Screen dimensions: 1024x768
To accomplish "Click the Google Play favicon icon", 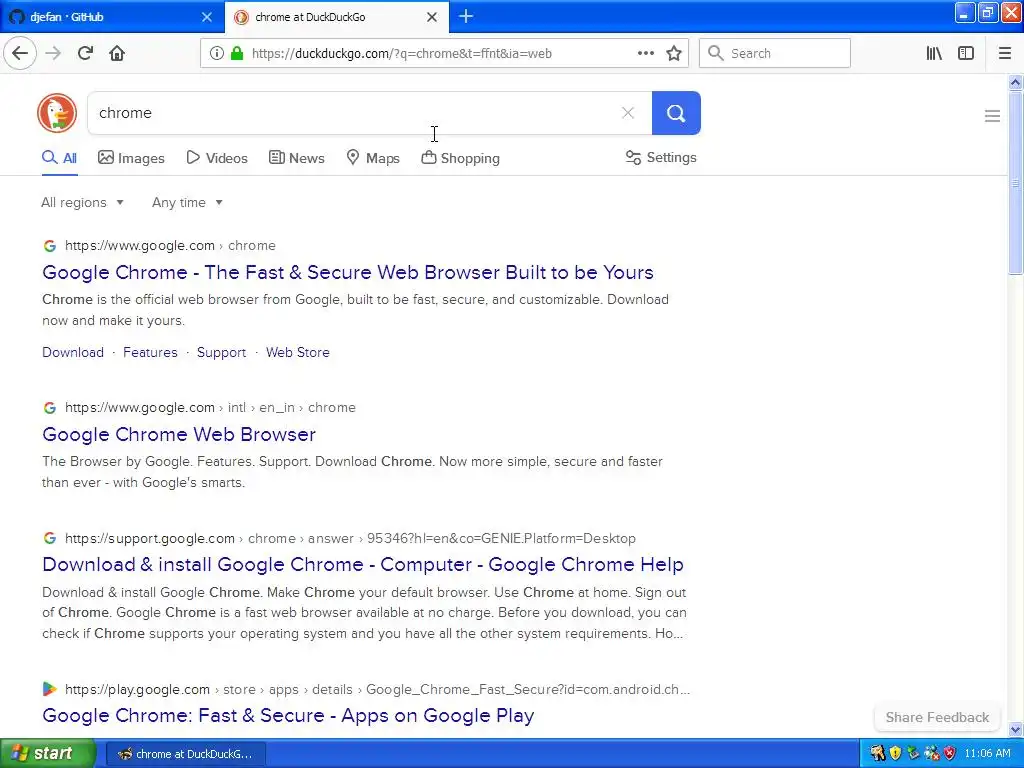I will point(50,689).
